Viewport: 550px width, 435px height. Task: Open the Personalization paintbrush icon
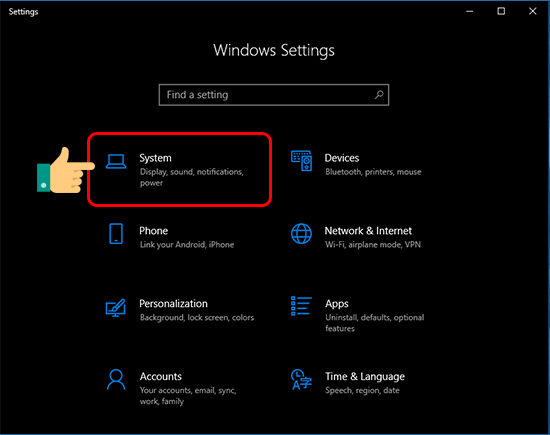coord(116,308)
